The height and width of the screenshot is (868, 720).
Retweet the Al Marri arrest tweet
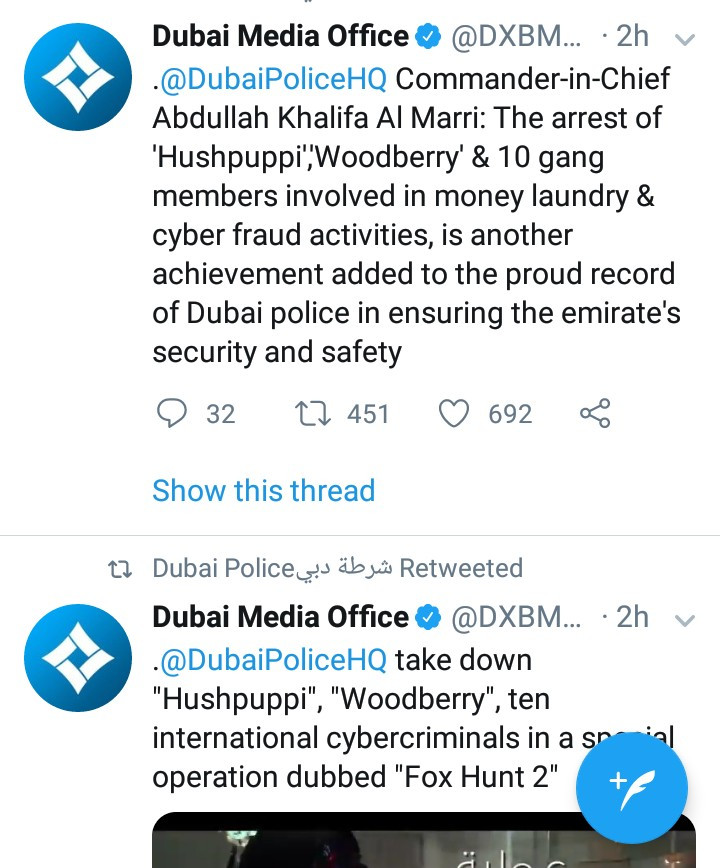[314, 414]
